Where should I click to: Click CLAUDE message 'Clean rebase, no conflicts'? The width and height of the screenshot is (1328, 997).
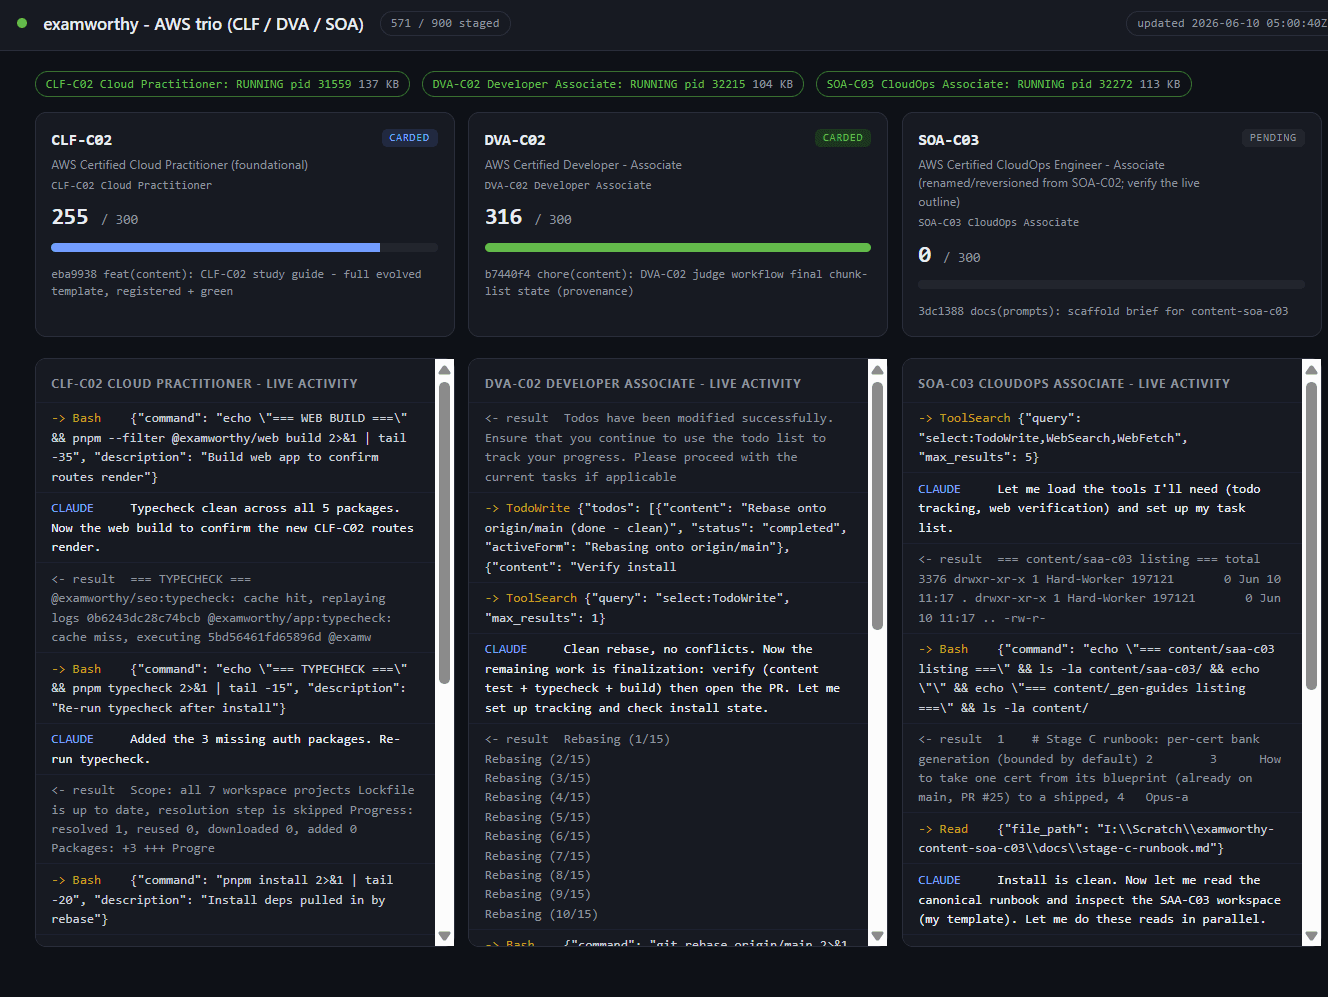[668, 678]
